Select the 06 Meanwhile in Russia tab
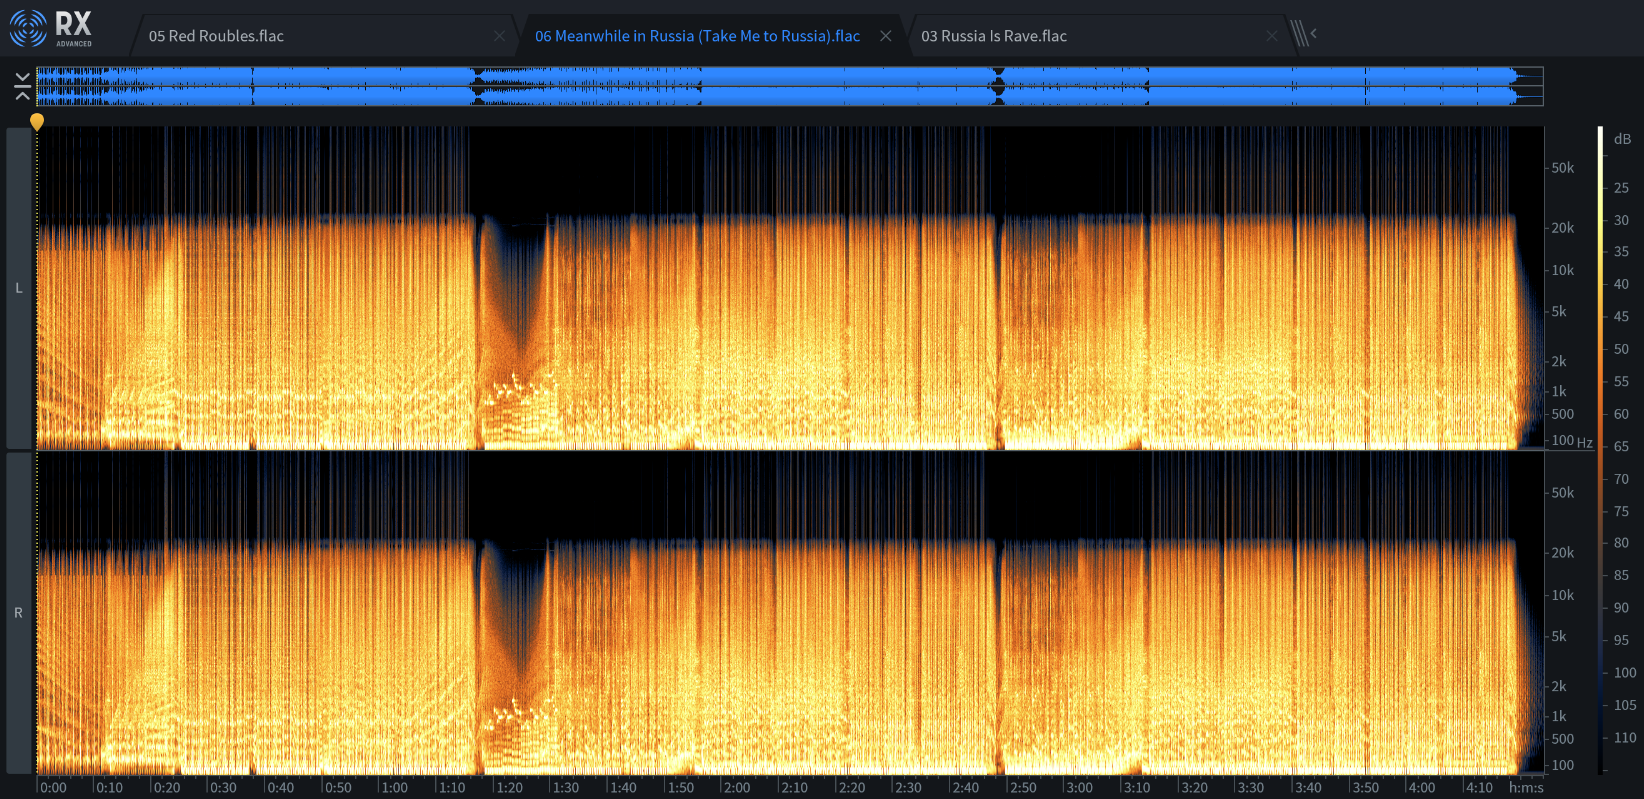Screen dimensions: 1644x799 697,36
